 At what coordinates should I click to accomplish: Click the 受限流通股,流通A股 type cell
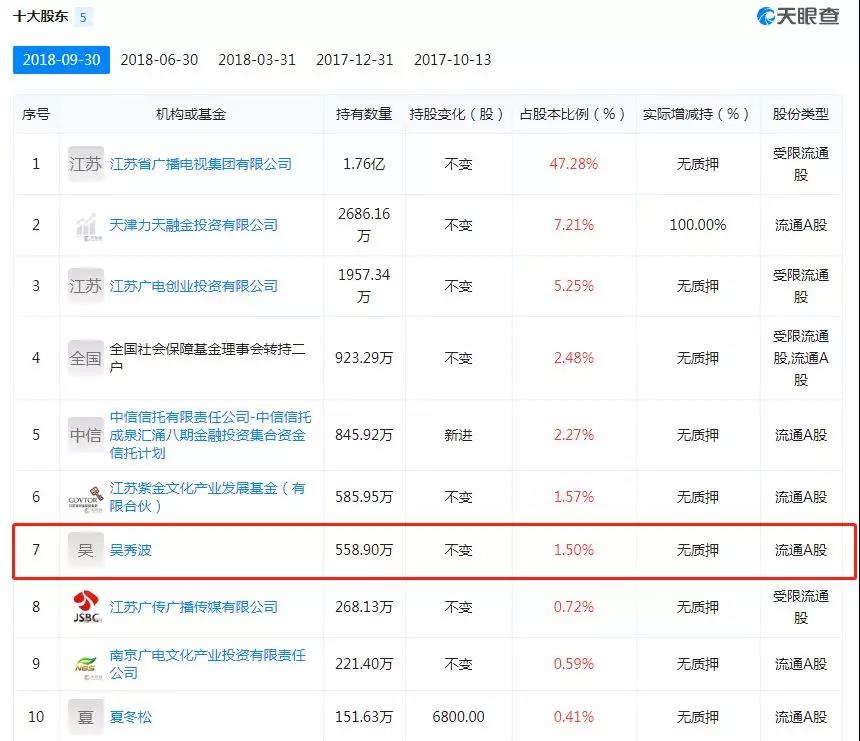click(x=801, y=358)
